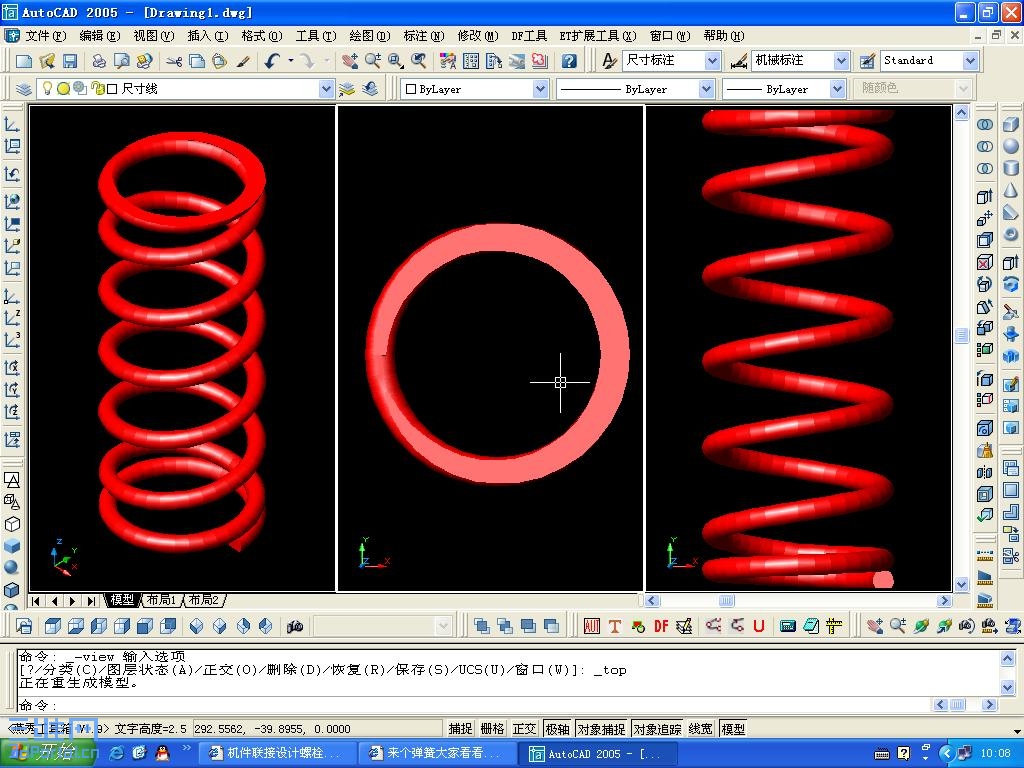The height and width of the screenshot is (768, 1024).
Task: Open the undo history dropdown arrow
Action: (x=291, y=61)
